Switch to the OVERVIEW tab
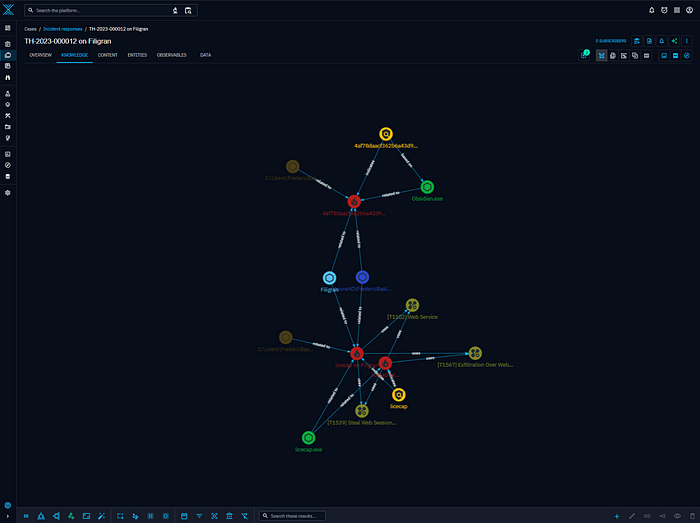 [x=40, y=55]
